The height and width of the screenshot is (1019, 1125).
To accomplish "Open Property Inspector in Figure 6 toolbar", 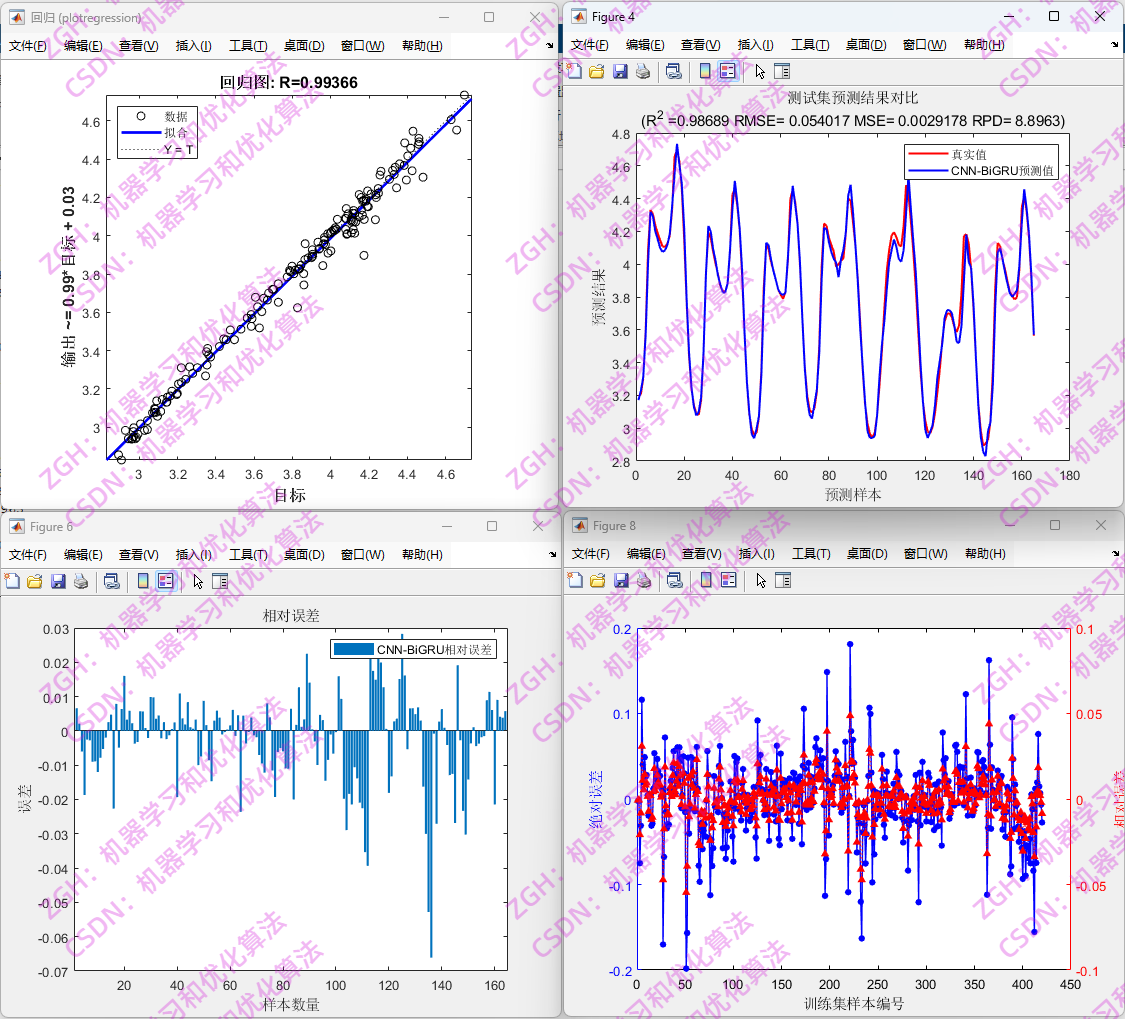I will (x=220, y=581).
